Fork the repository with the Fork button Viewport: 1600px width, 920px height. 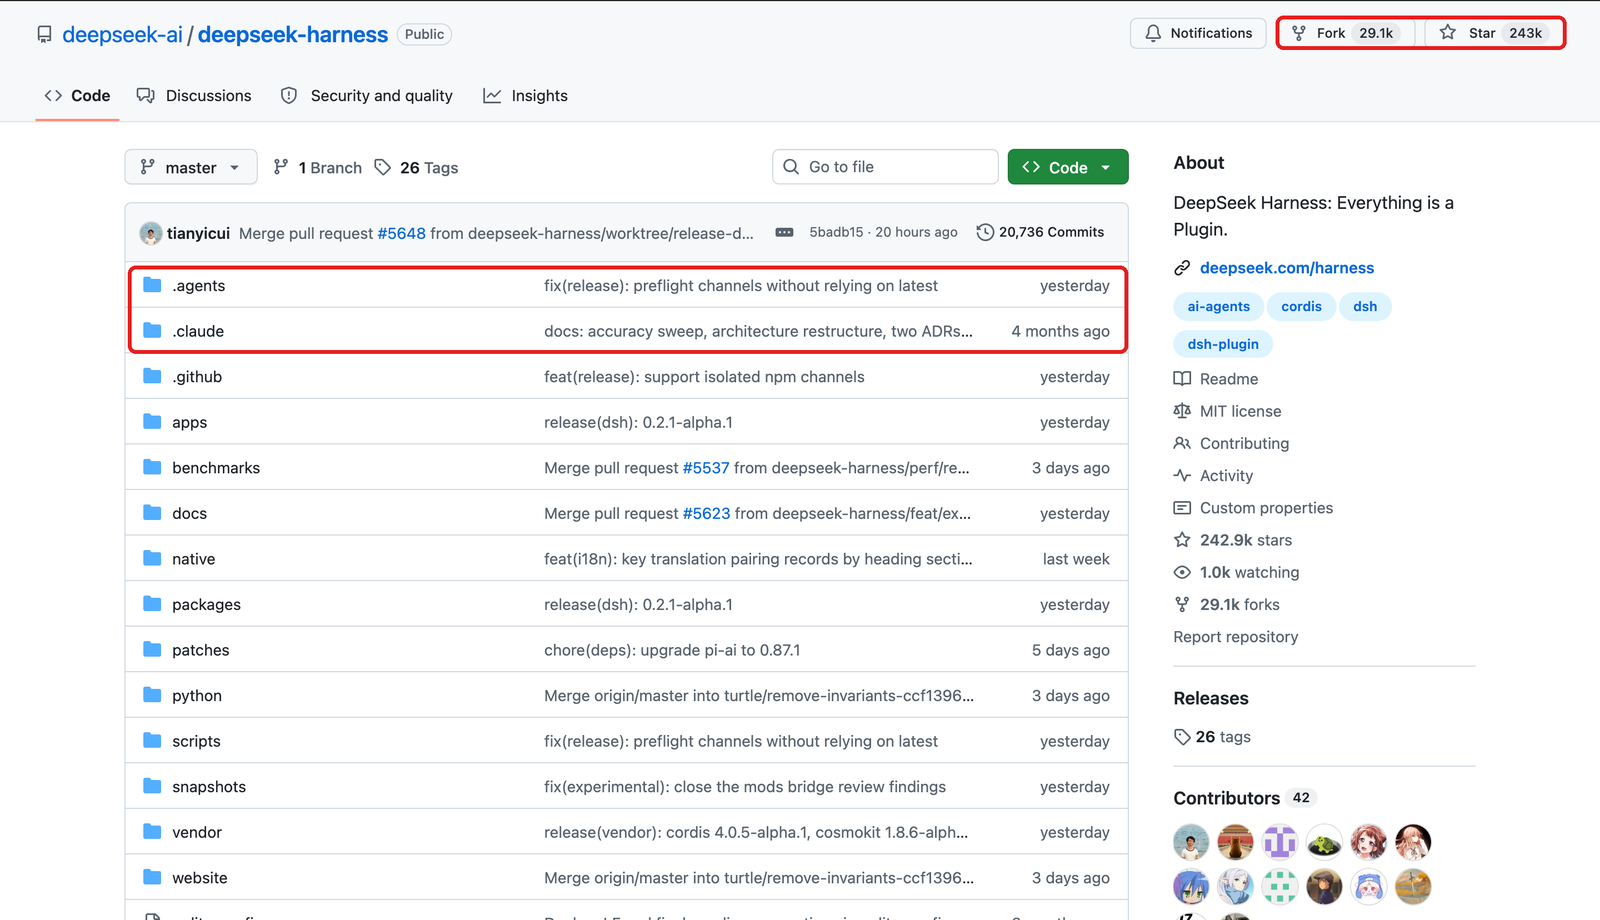(1347, 33)
